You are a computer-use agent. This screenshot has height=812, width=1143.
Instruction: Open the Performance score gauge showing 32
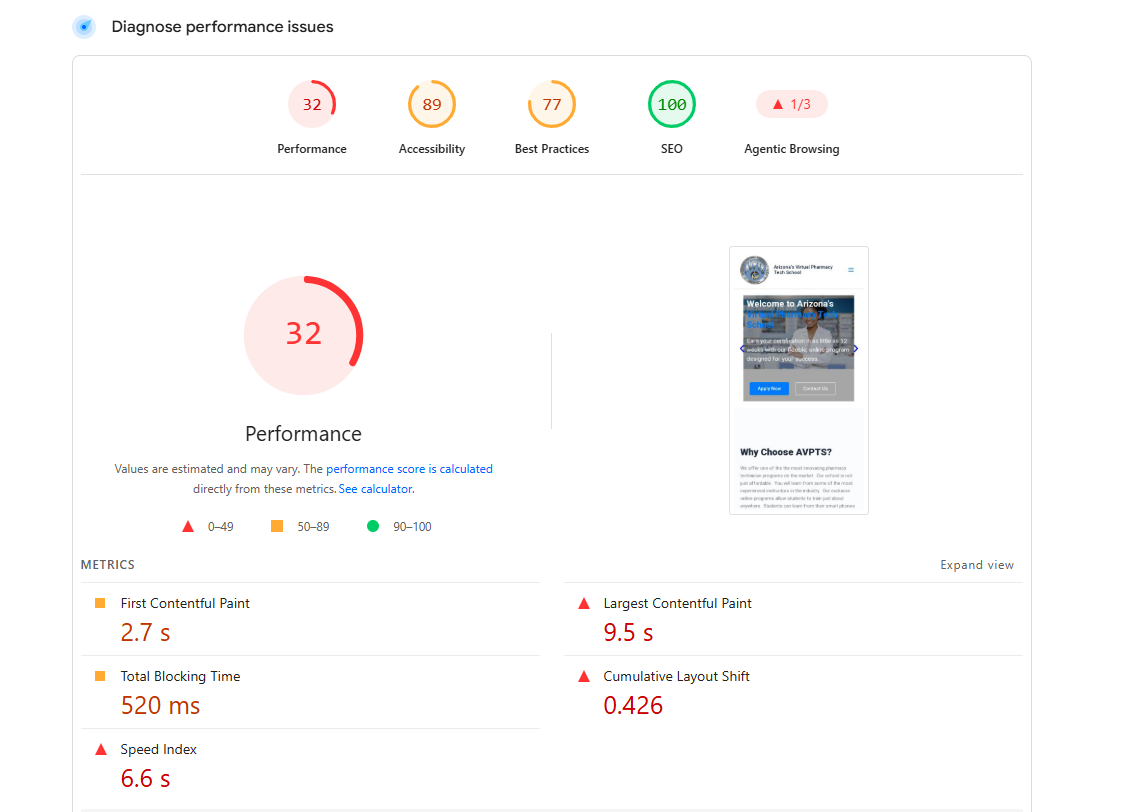tap(312, 104)
